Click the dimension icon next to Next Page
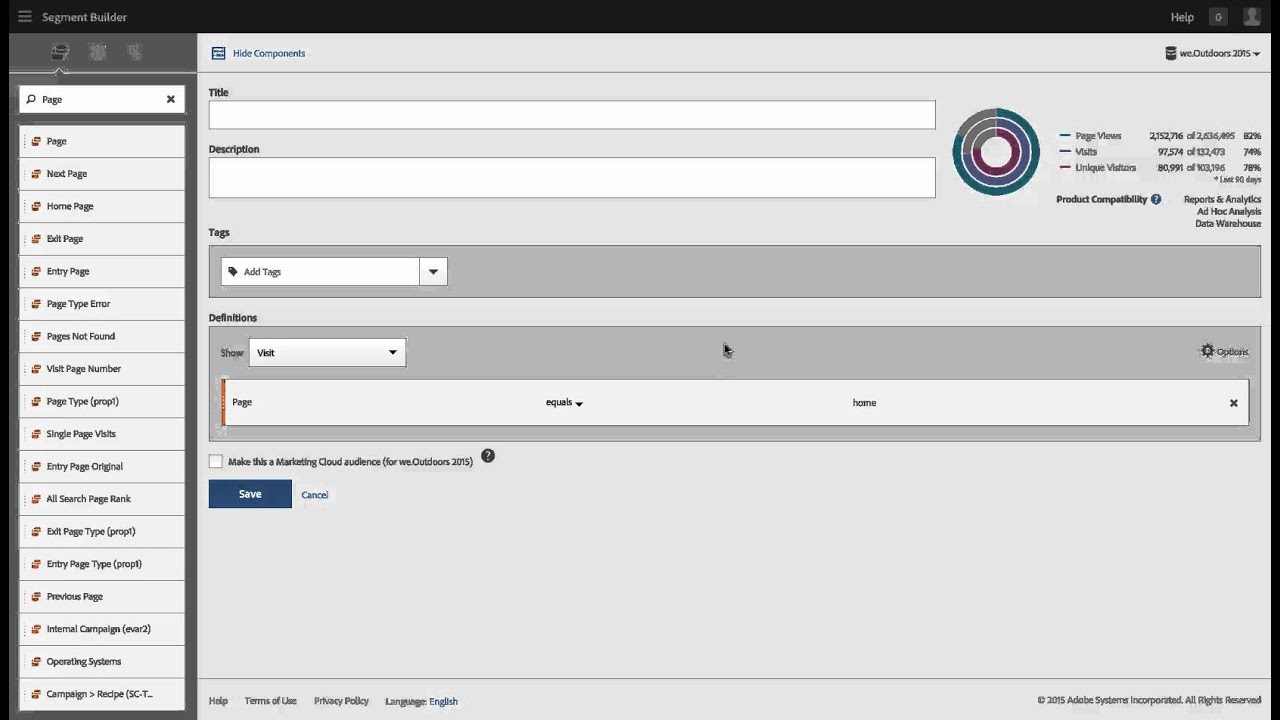Screen dimensions: 1280x720 (36, 174)
